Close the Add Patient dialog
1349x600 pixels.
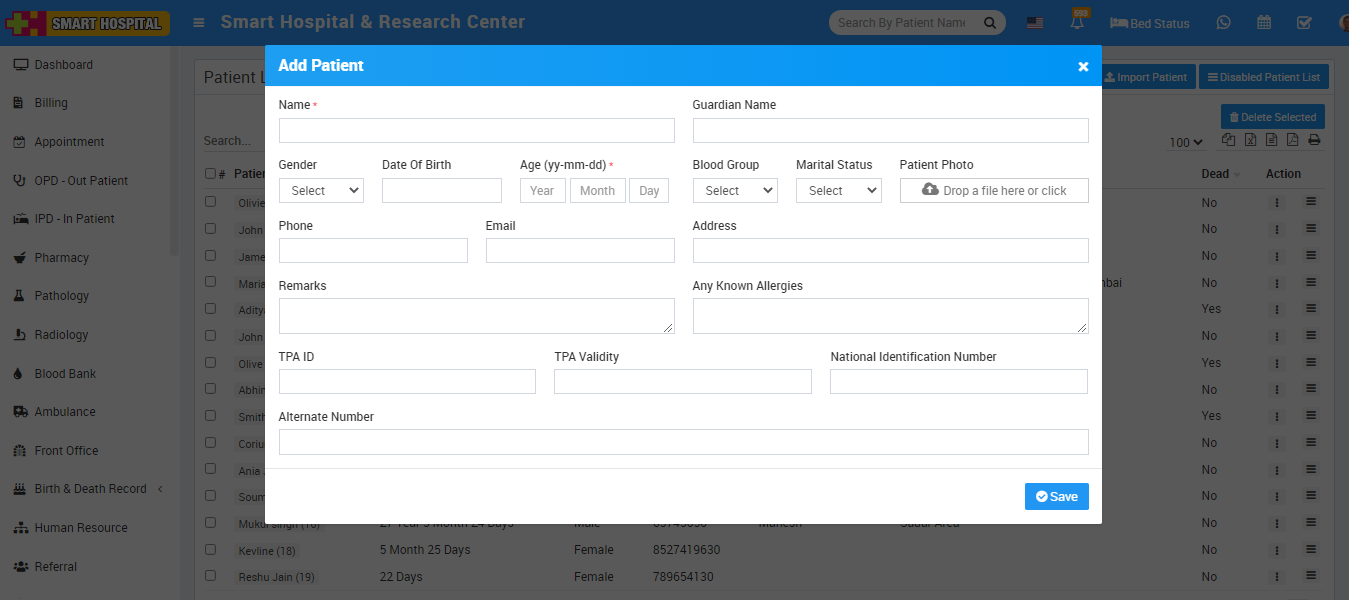tap(1083, 67)
